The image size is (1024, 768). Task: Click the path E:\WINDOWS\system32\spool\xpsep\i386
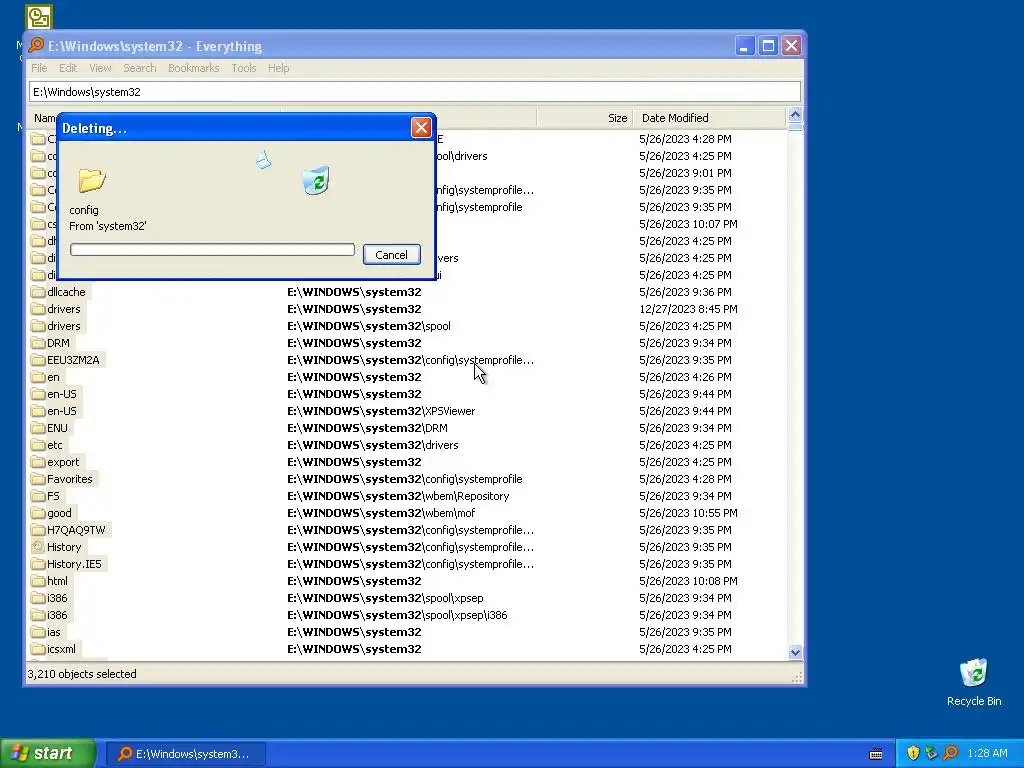[397, 615]
